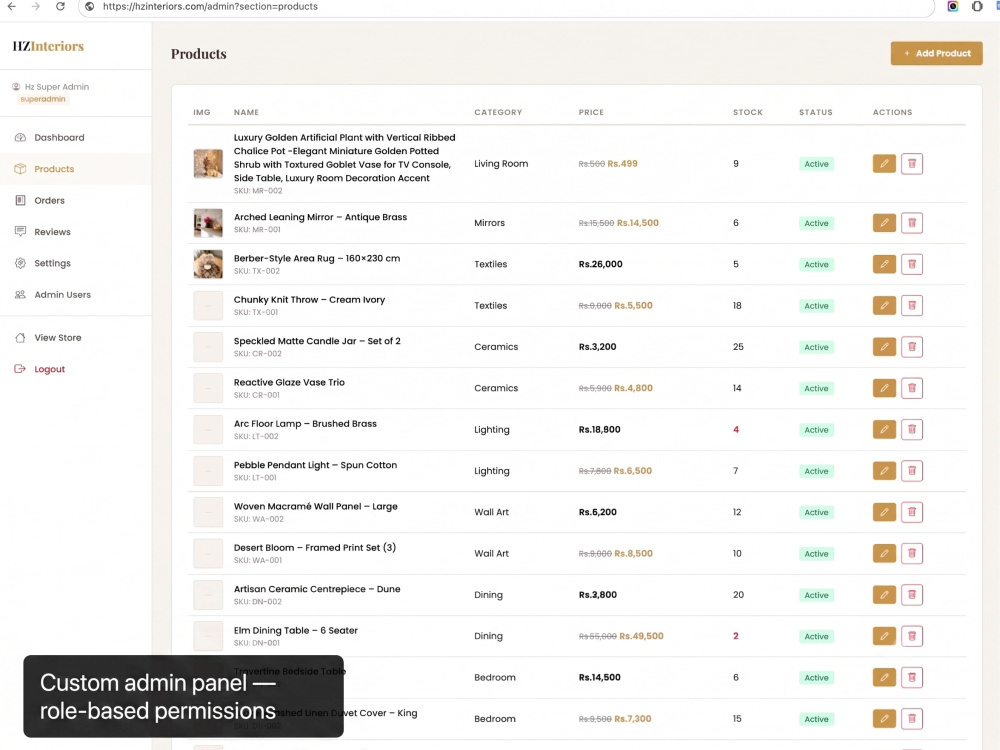Delete the Desert Bloom Framed Print Set
This screenshot has width=1000, height=750.
coord(912,554)
